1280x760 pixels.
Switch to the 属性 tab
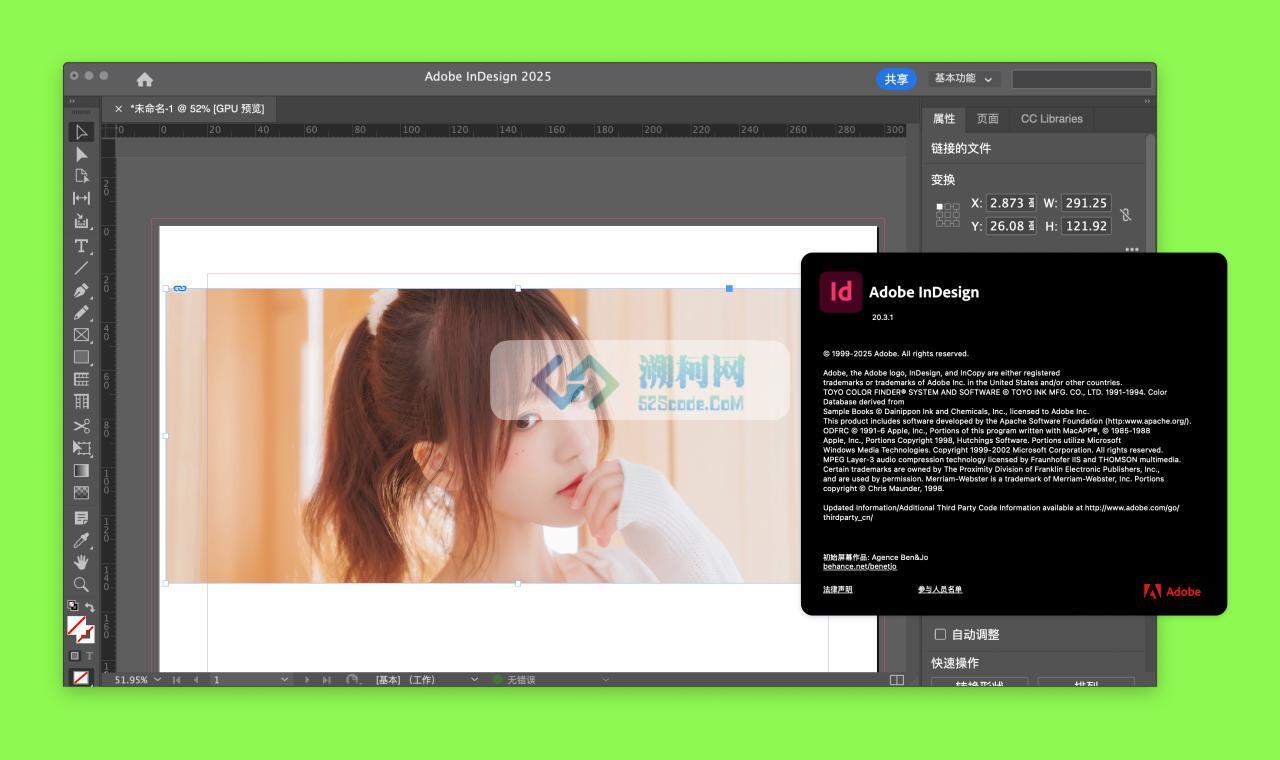coord(944,118)
